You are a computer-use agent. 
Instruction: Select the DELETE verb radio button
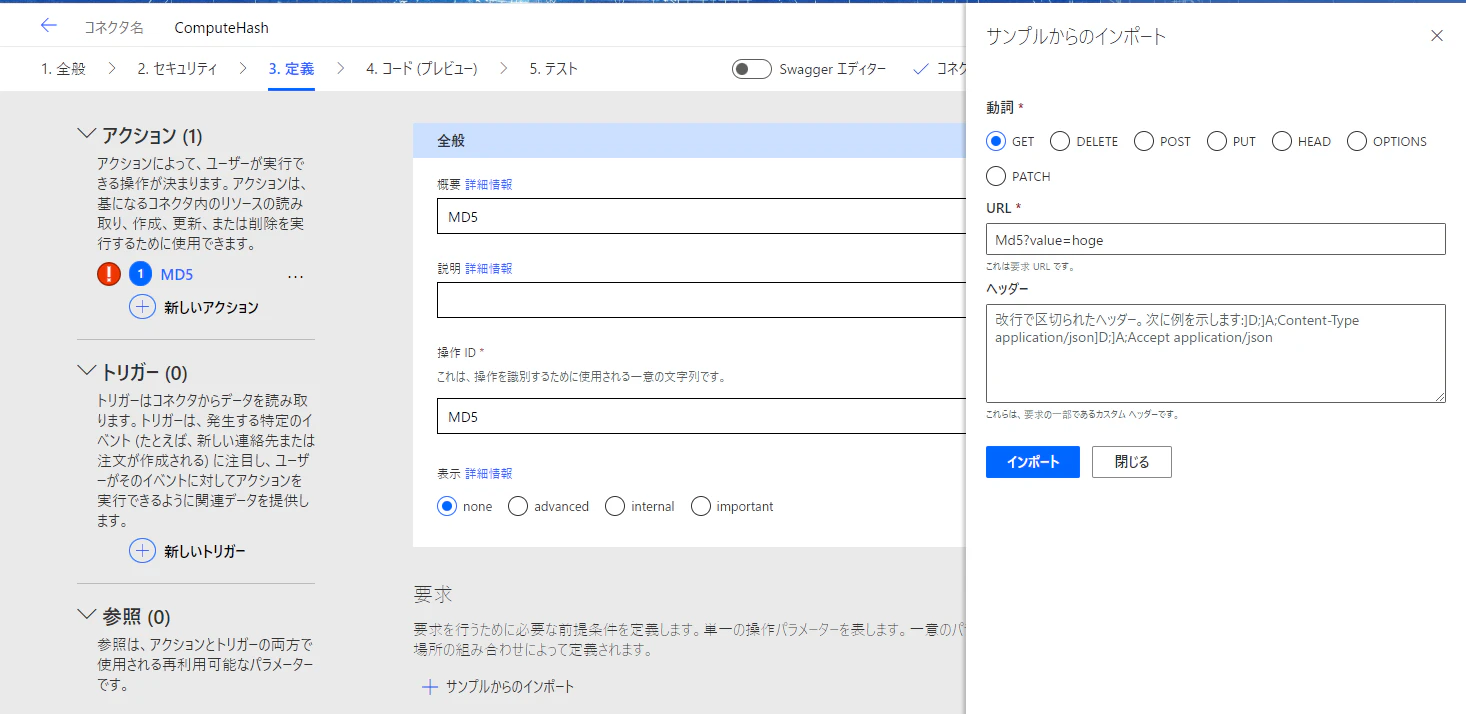1060,141
